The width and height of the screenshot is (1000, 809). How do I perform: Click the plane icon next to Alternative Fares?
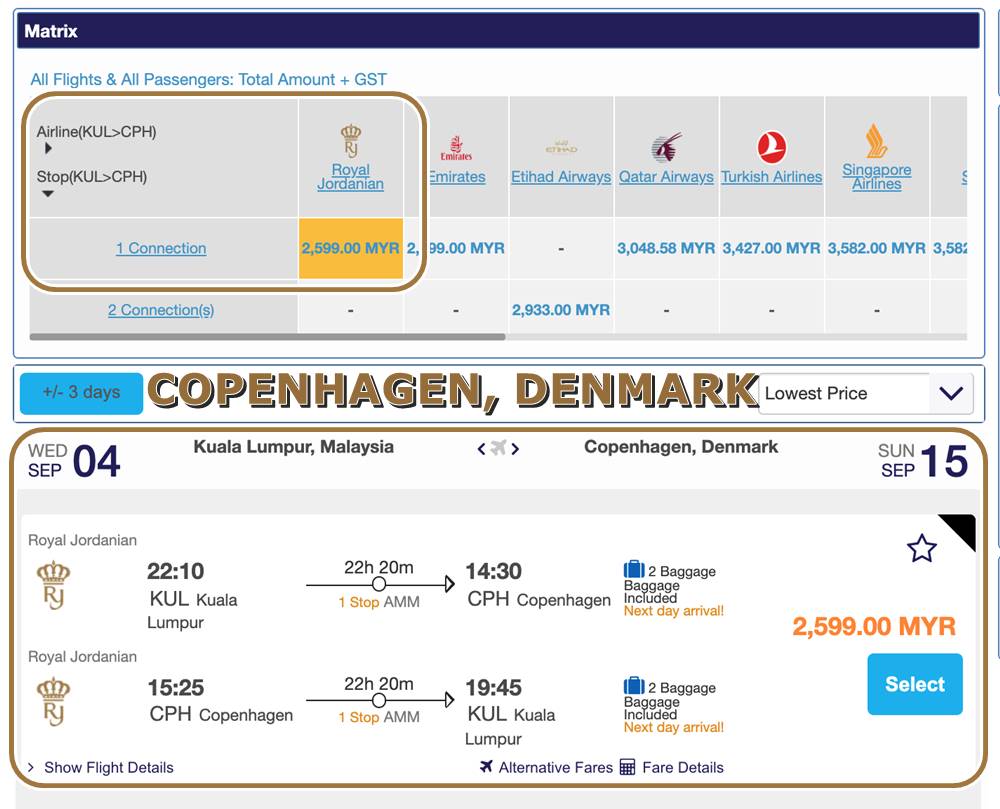point(487,766)
